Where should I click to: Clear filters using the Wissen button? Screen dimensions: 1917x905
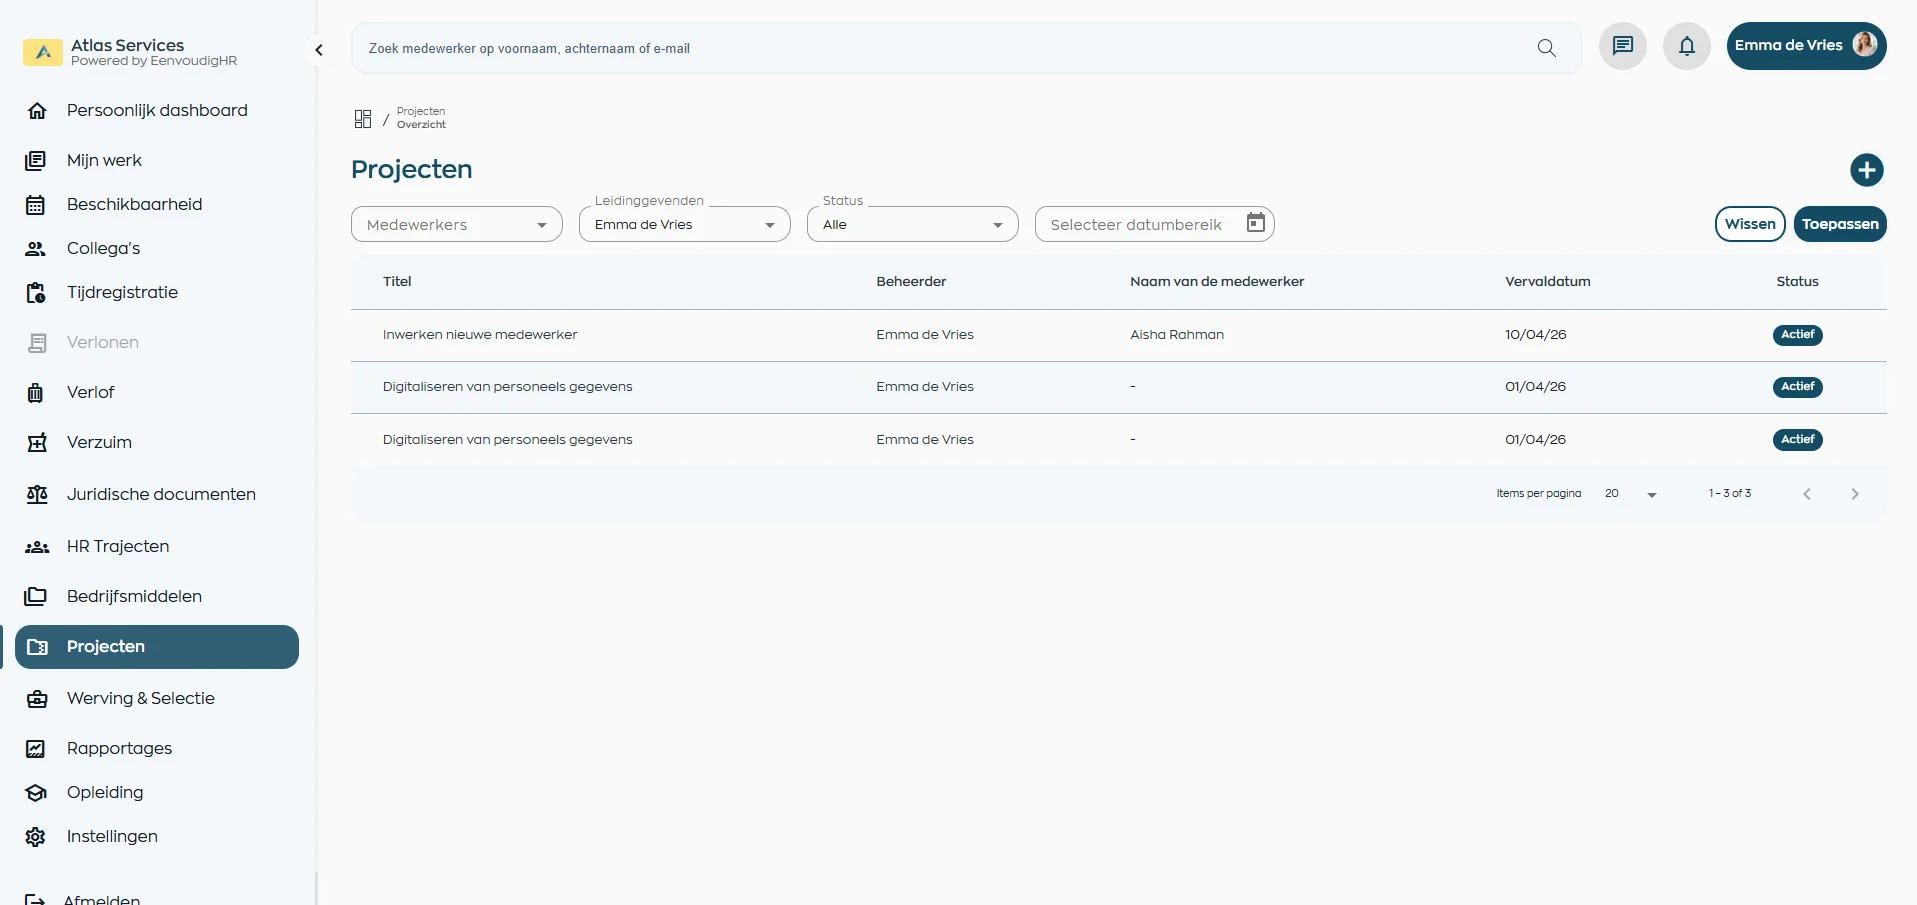(x=1750, y=223)
